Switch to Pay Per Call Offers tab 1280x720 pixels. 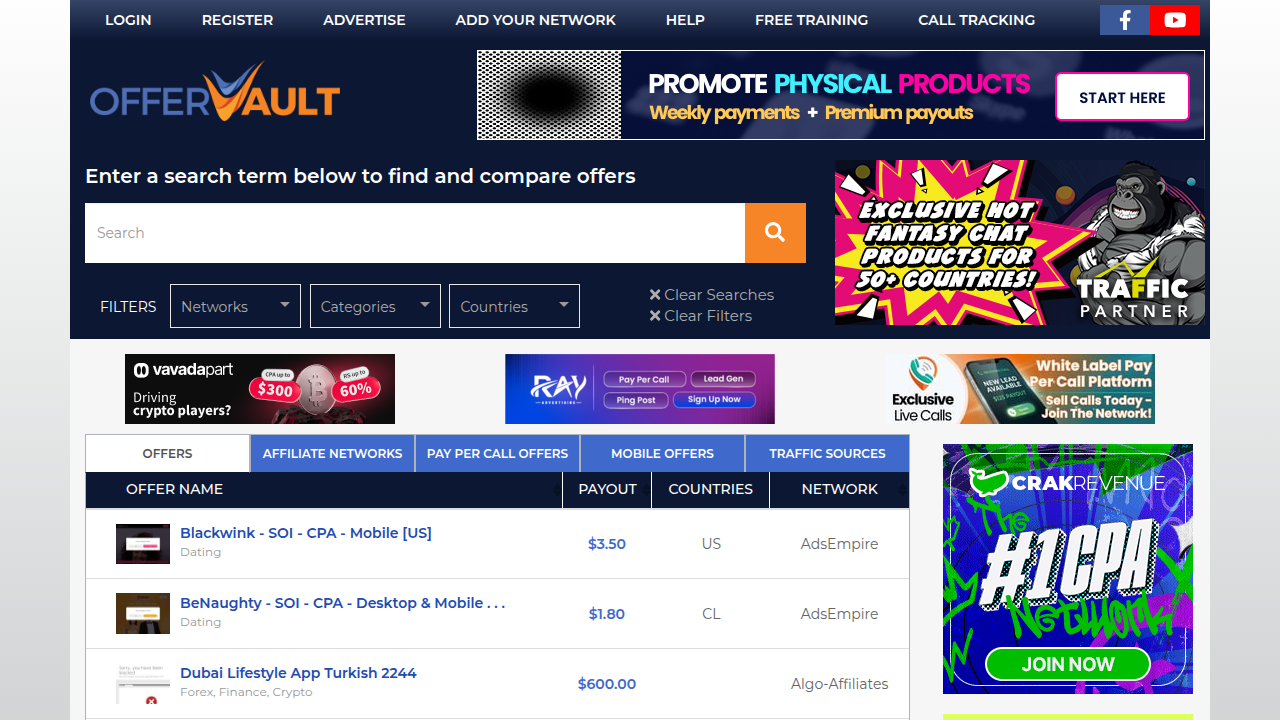pos(497,453)
